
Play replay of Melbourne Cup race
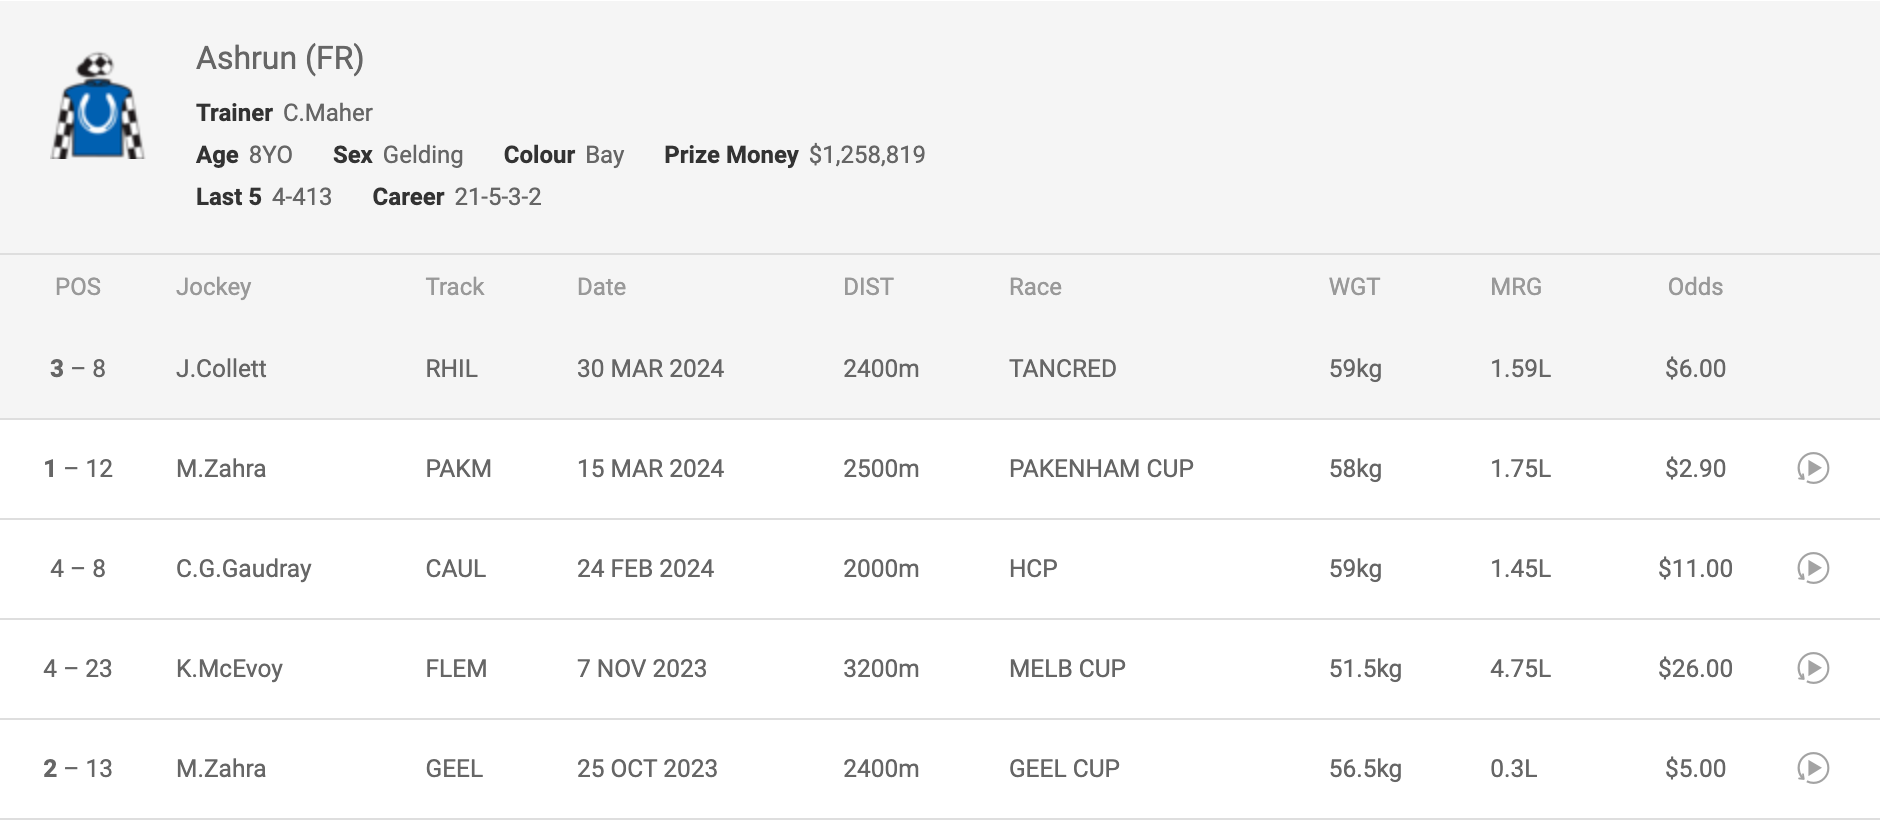(1813, 668)
